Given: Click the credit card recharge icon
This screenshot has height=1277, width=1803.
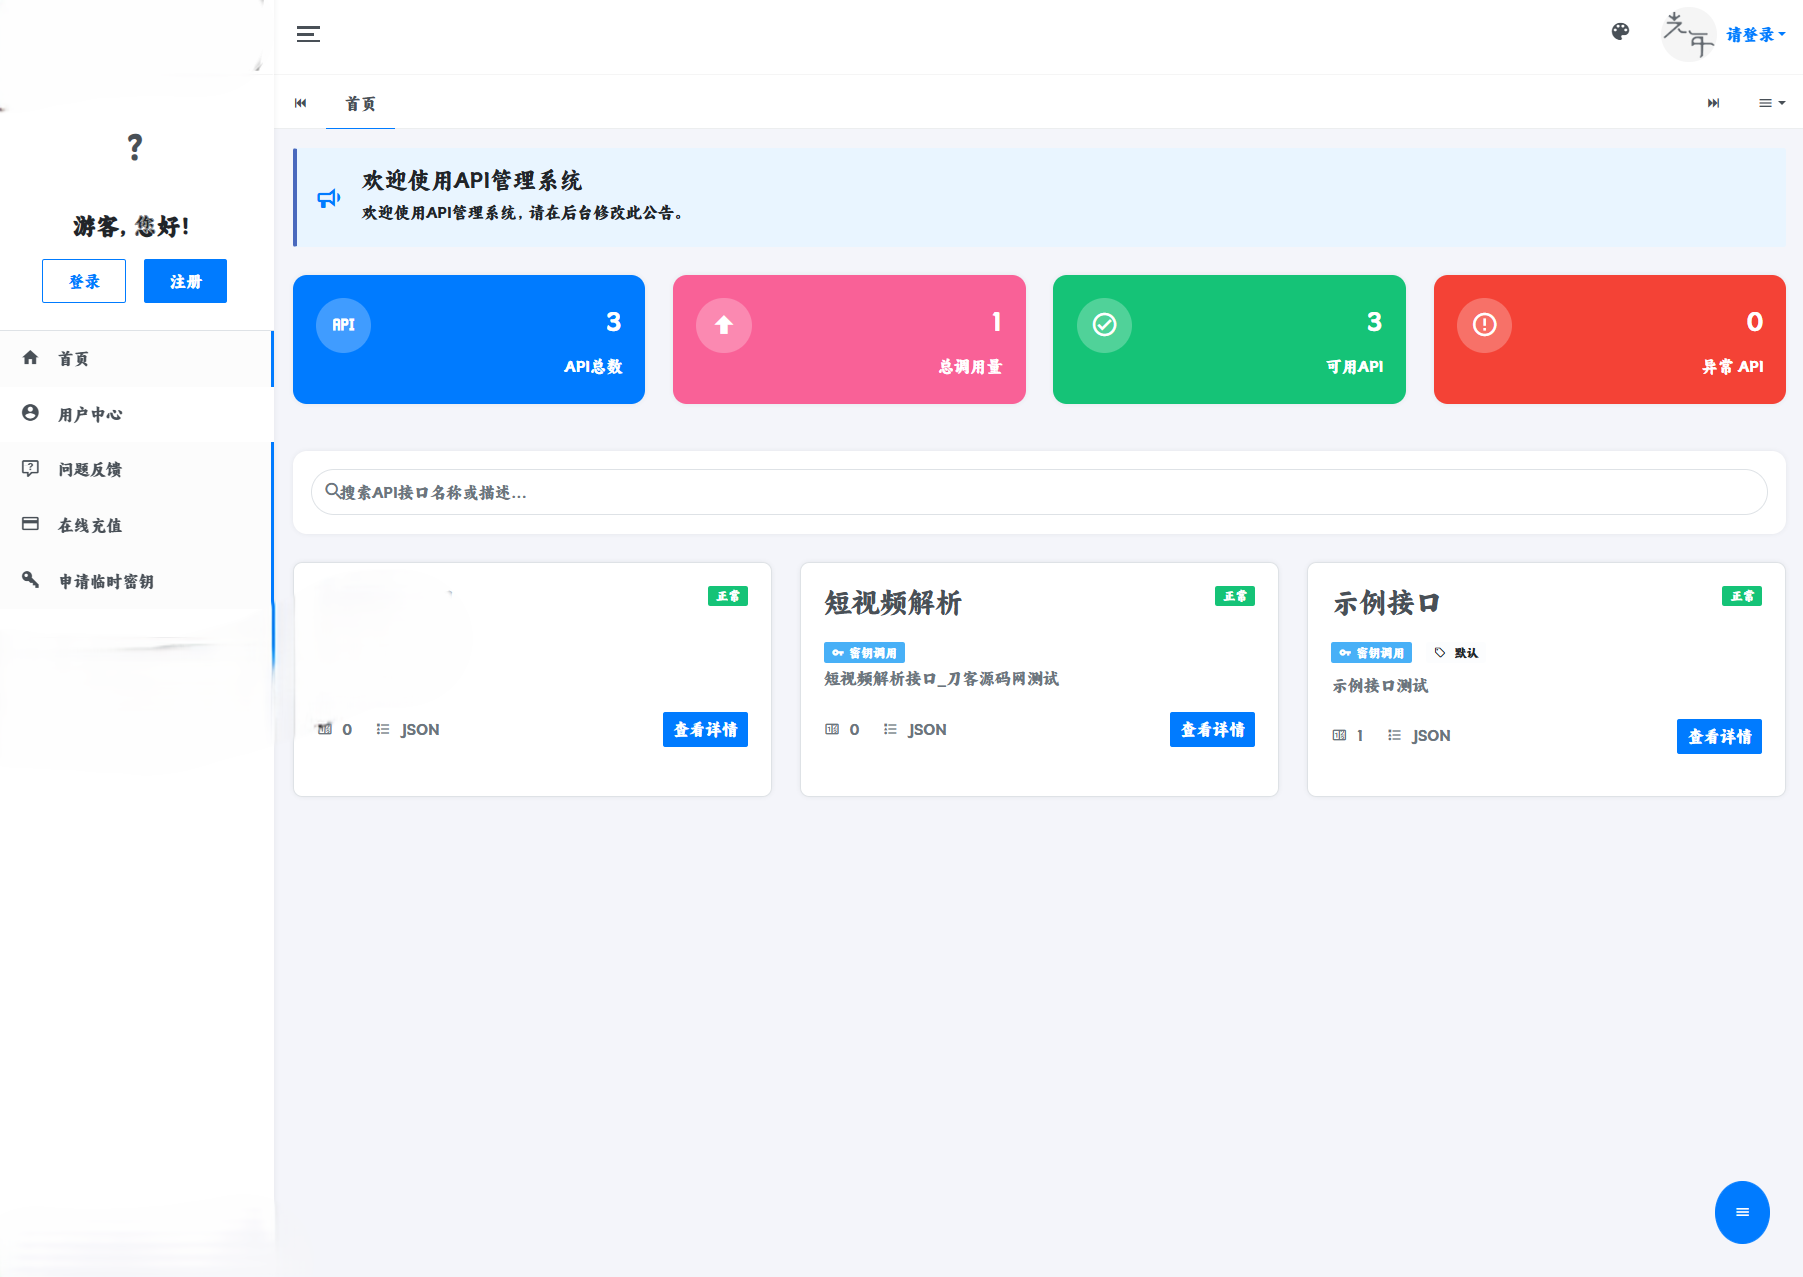Looking at the screenshot, I should [30, 524].
